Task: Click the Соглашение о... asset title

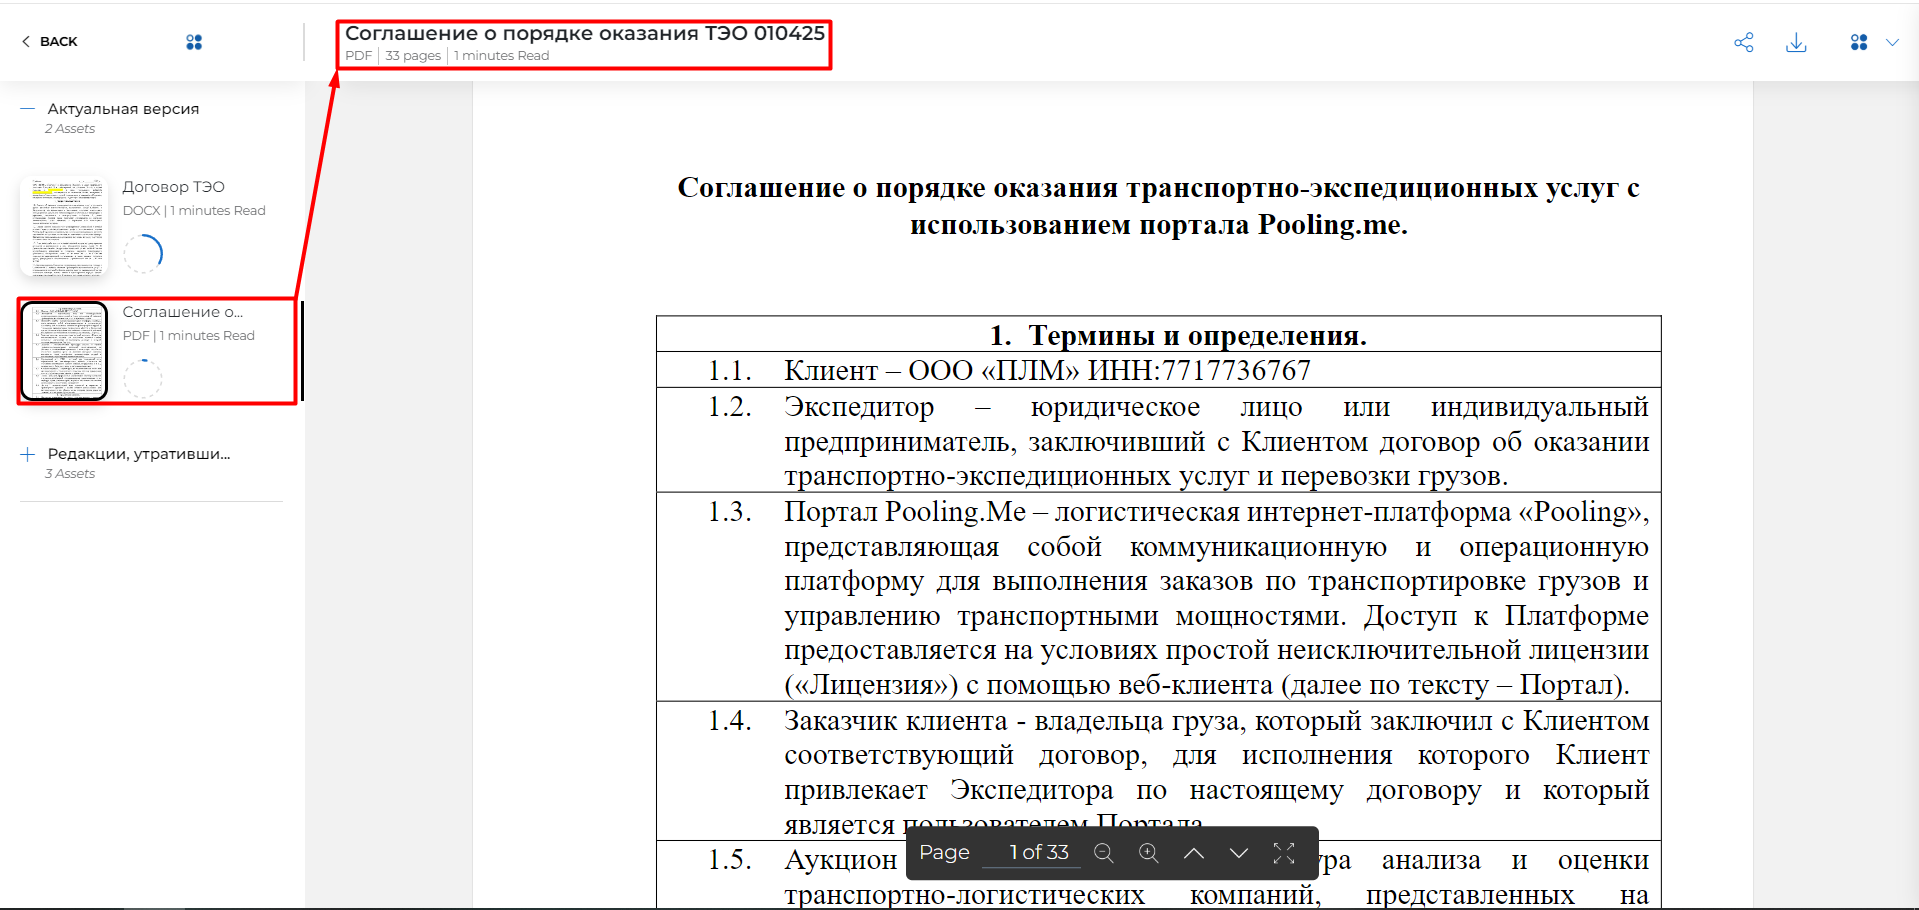Action: point(182,312)
